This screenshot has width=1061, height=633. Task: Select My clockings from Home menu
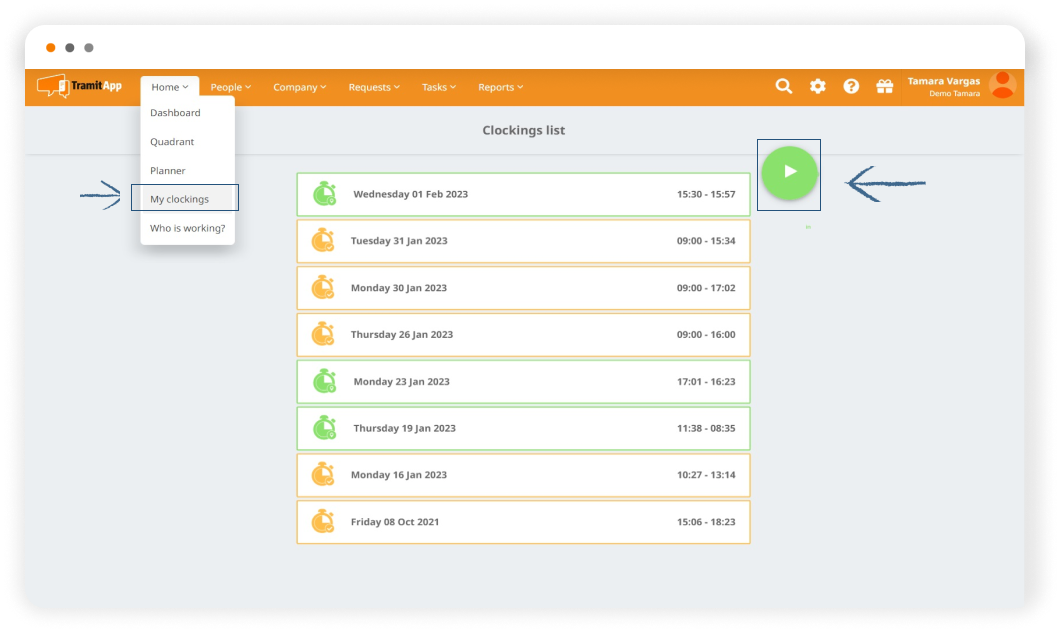click(180, 199)
